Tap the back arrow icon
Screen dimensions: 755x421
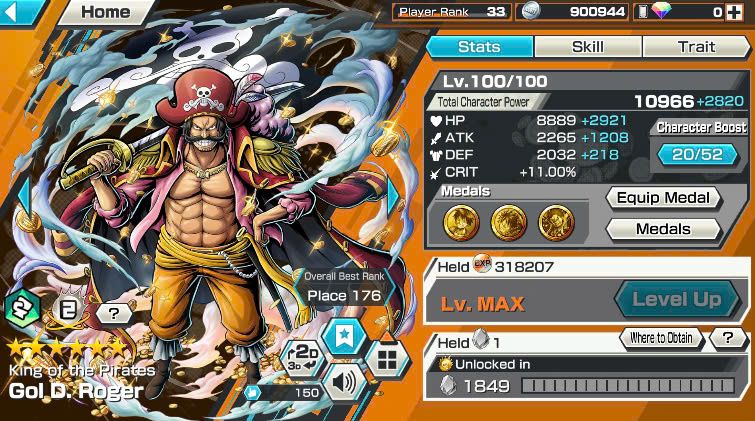tap(12, 12)
